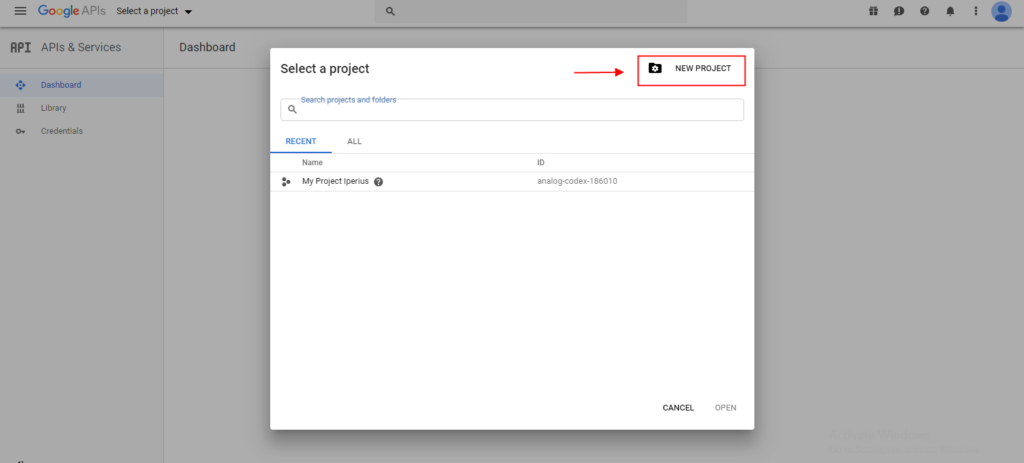
Task: Click the Dashboard page title
Action: (207, 48)
